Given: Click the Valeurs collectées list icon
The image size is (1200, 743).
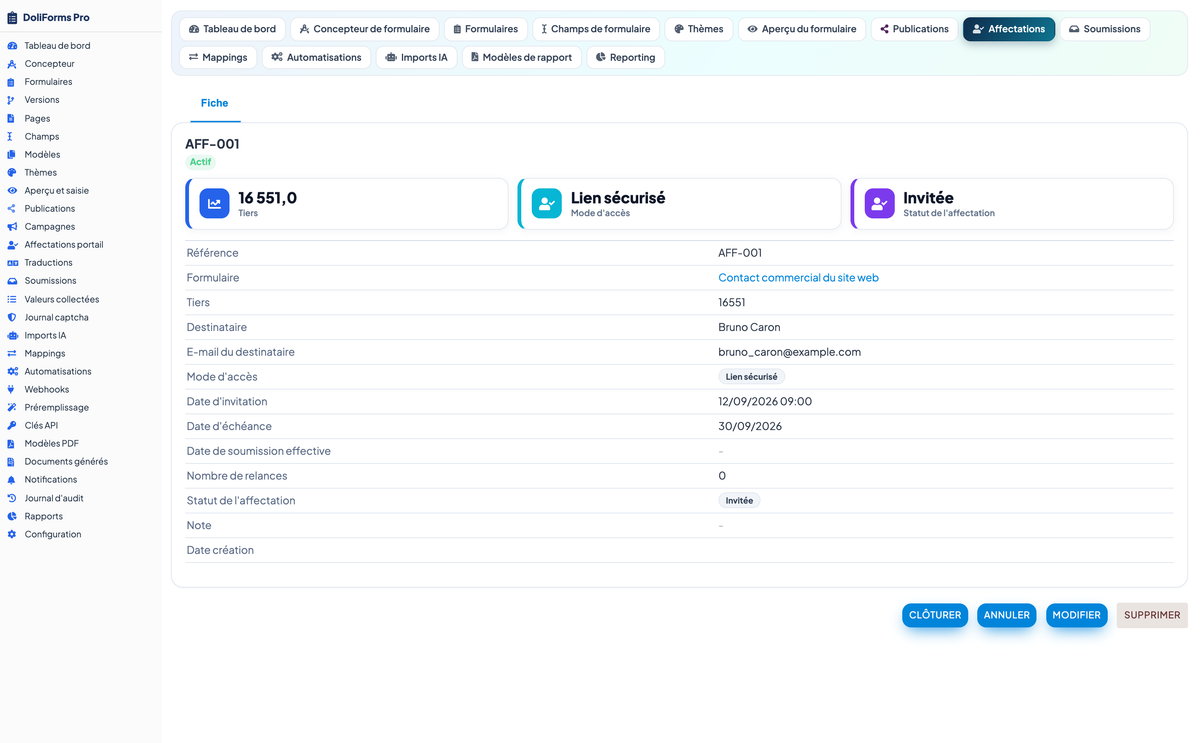Looking at the screenshot, I should click(12, 299).
